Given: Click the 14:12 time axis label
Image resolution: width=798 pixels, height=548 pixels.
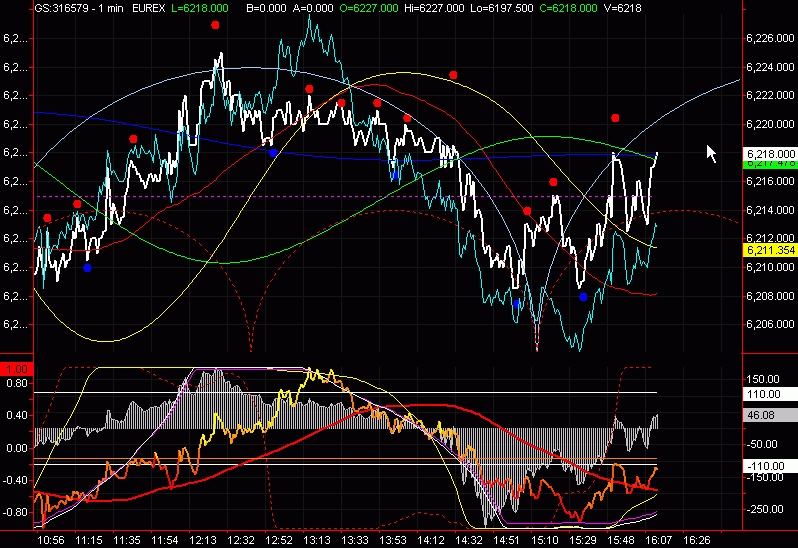Looking at the screenshot, I should tap(431, 540).
